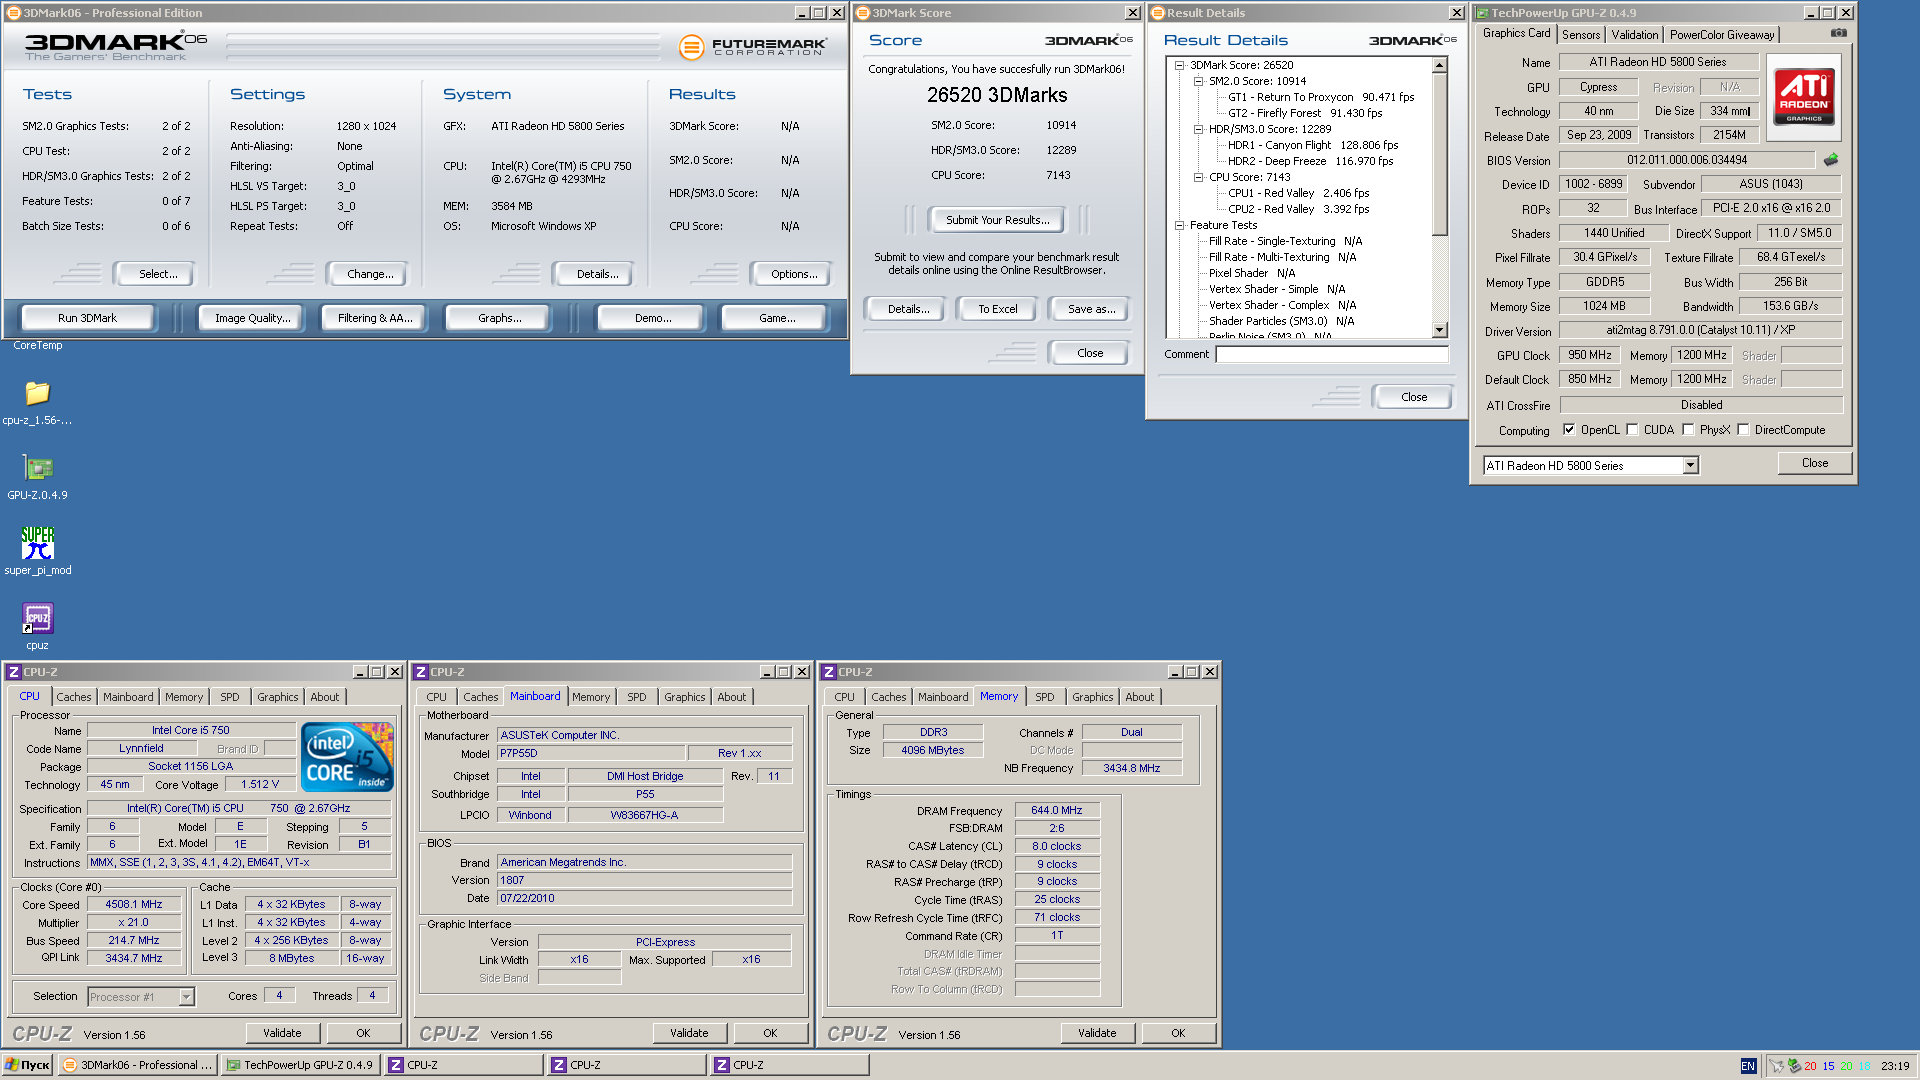The height and width of the screenshot is (1080, 1920).
Task: Open the Windows Start (Пуск) button
Action: 27,1065
